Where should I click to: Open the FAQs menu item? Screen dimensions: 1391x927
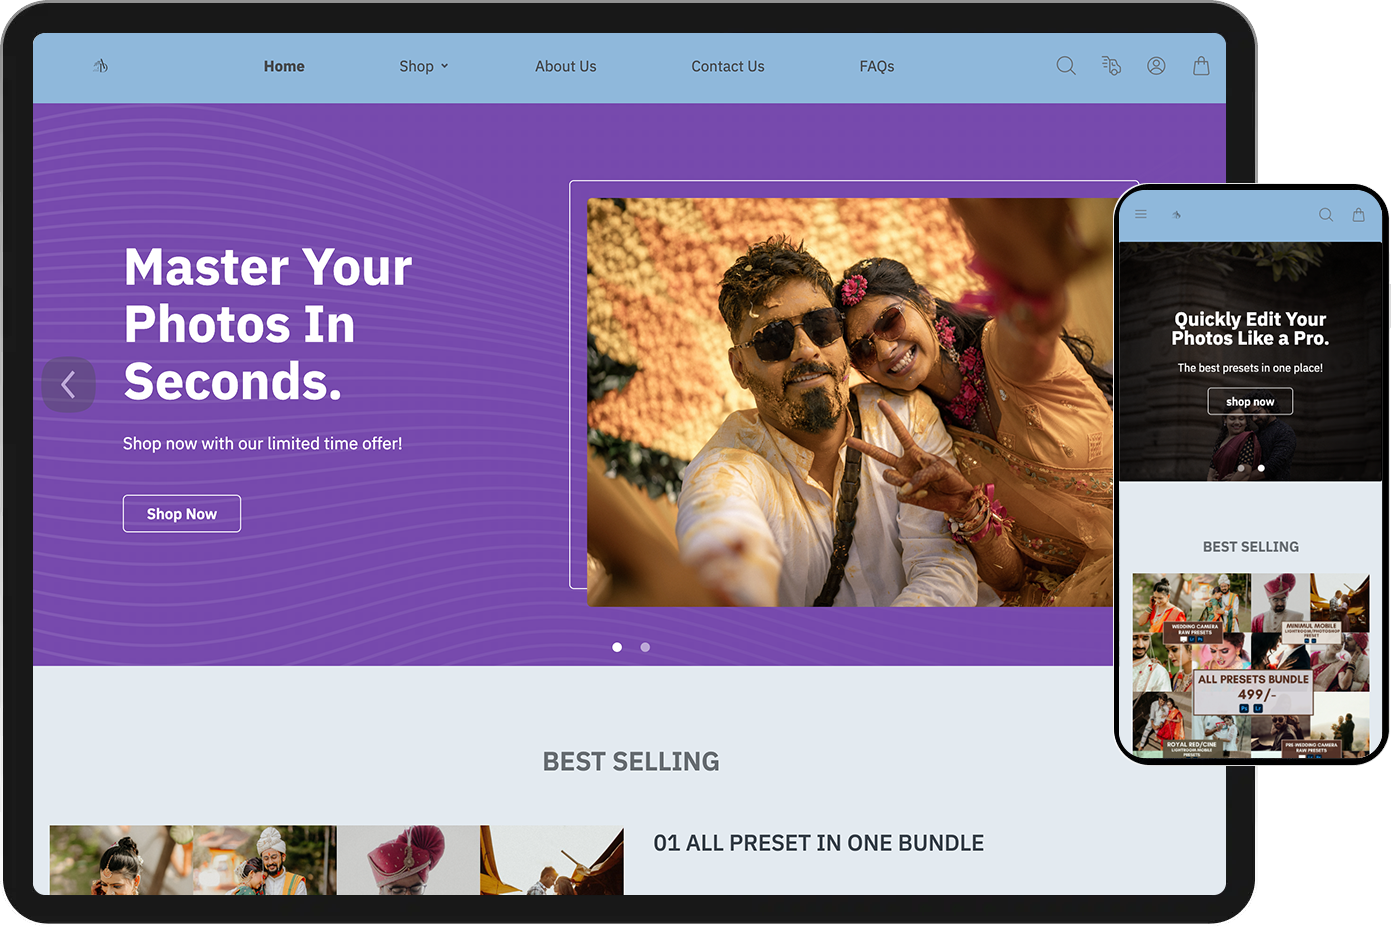876,66
